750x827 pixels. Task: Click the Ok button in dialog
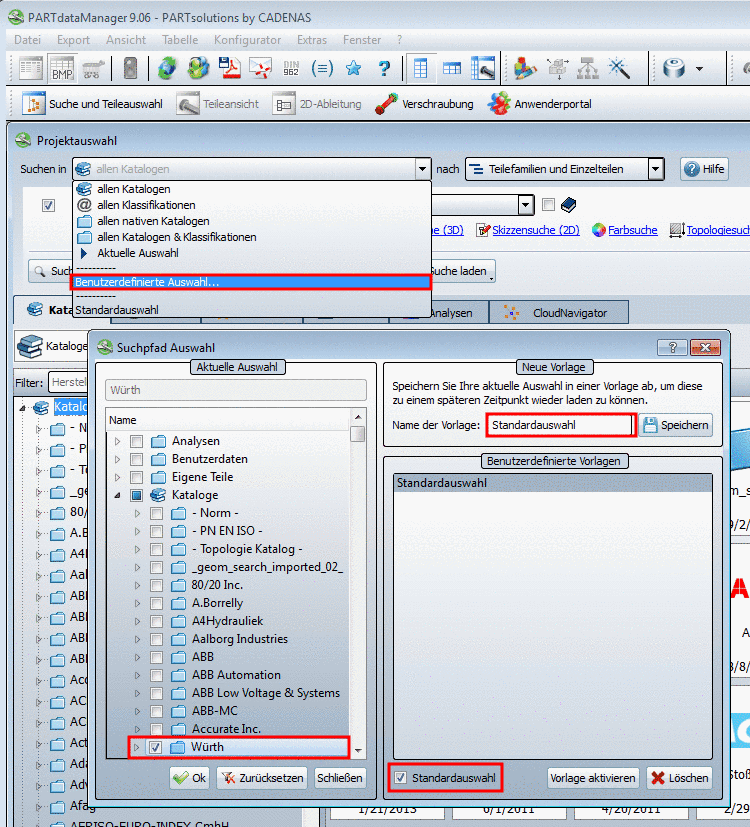(190, 778)
